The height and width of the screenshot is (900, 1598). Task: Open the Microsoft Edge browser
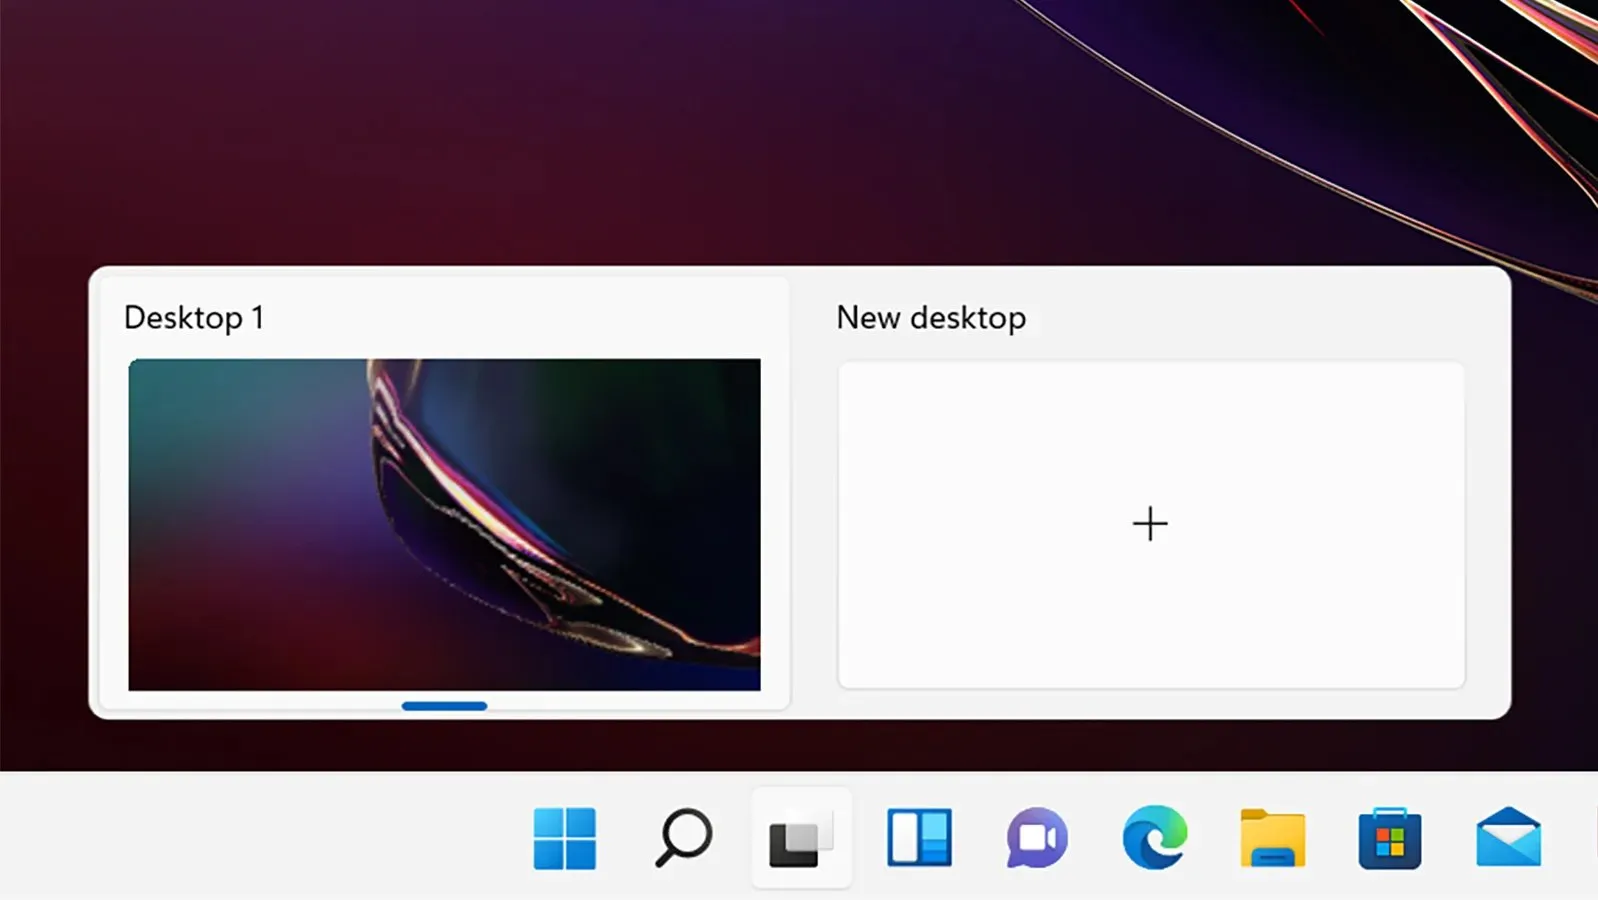tap(1155, 838)
